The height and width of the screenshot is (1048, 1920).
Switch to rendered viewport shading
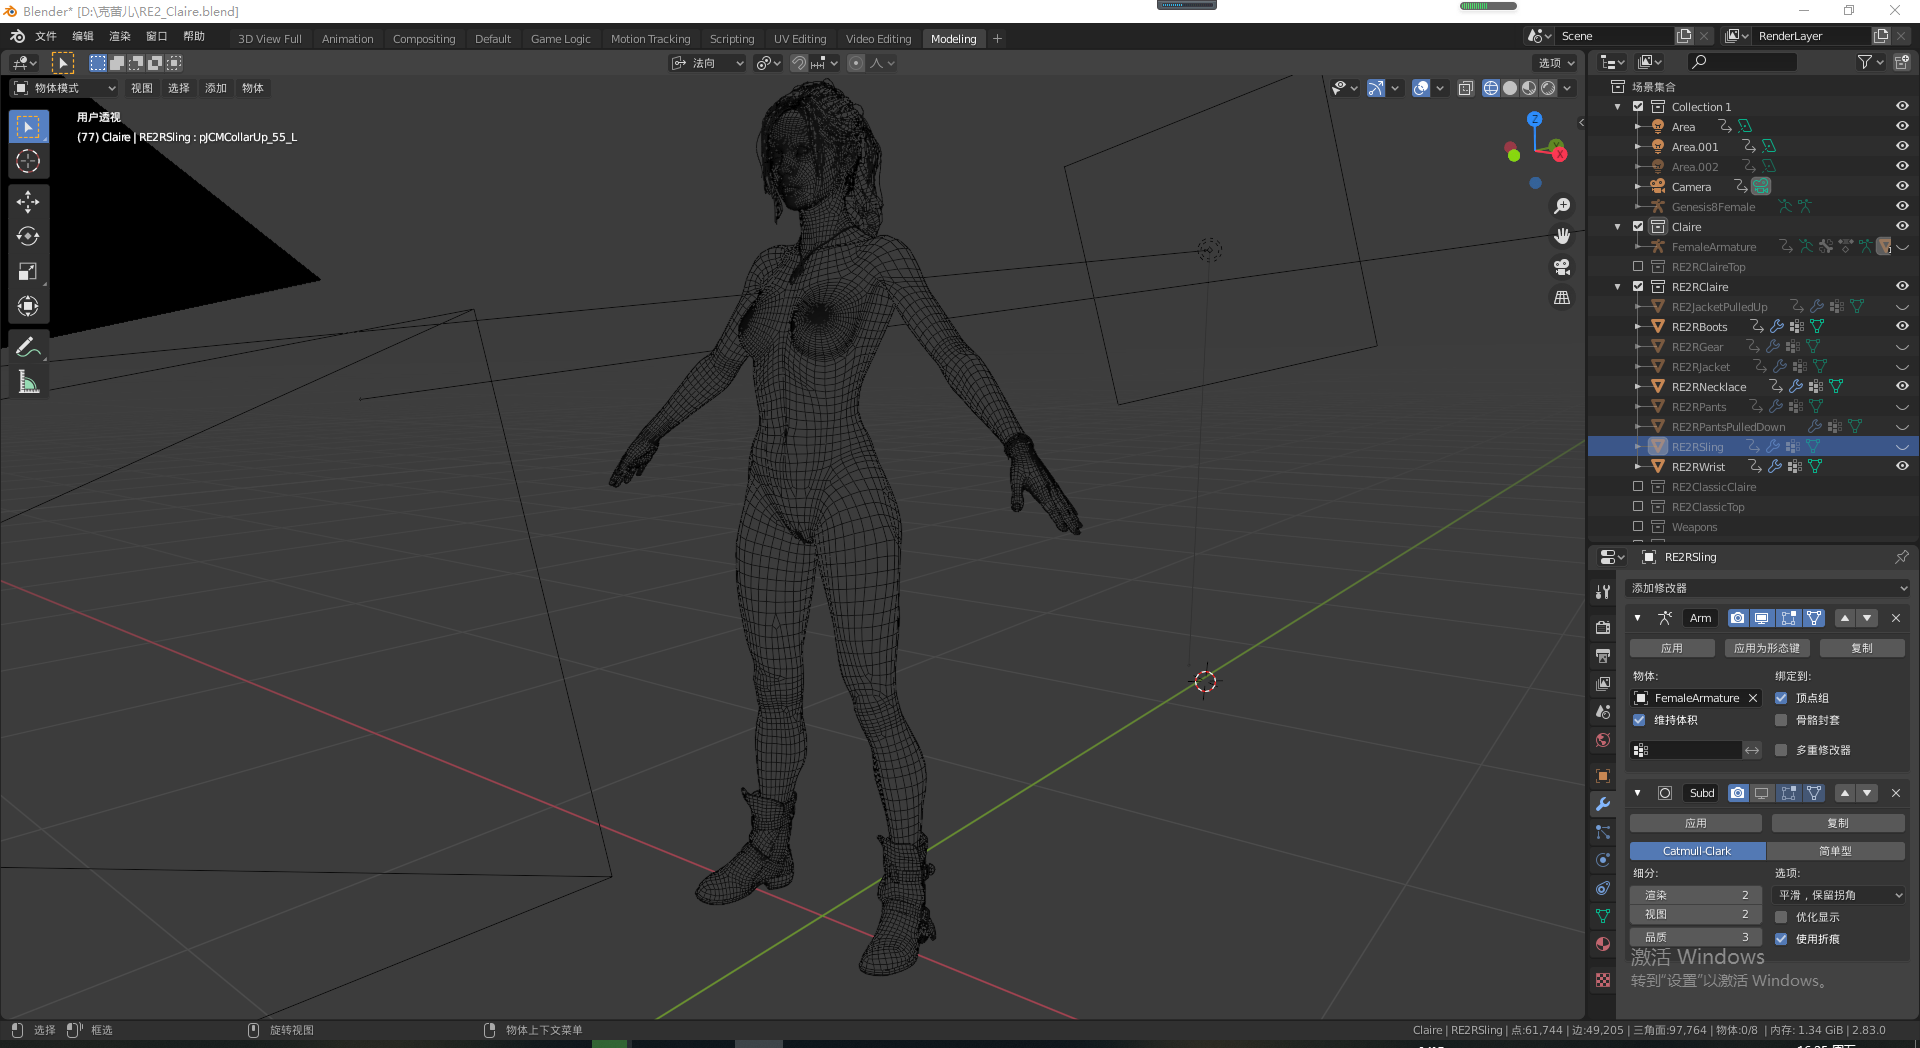pyautogui.click(x=1548, y=88)
